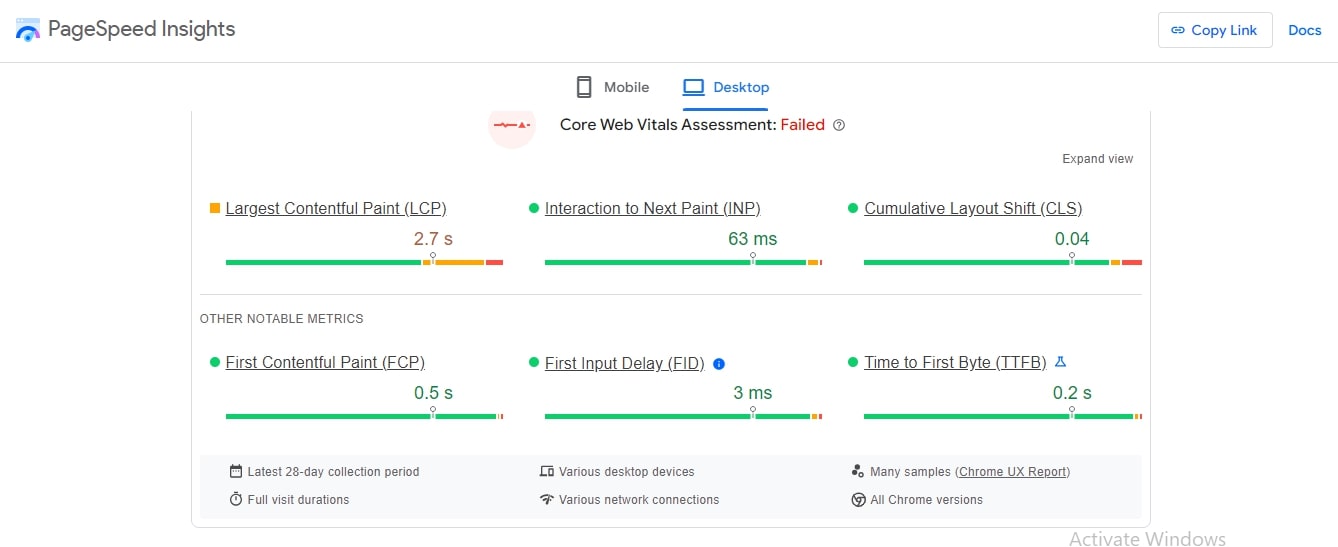Image resolution: width=1338 pixels, height=547 pixels.
Task: Click the INP value 63 ms
Action: pos(753,239)
